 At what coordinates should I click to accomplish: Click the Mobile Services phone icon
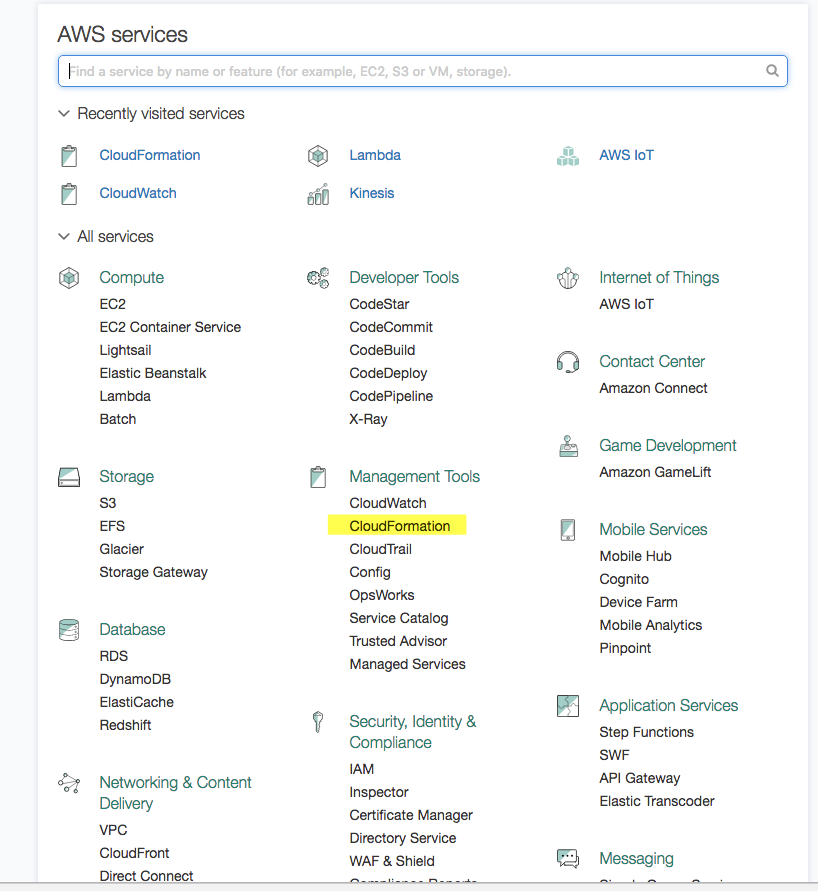pyautogui.click(x=568, y=530)
